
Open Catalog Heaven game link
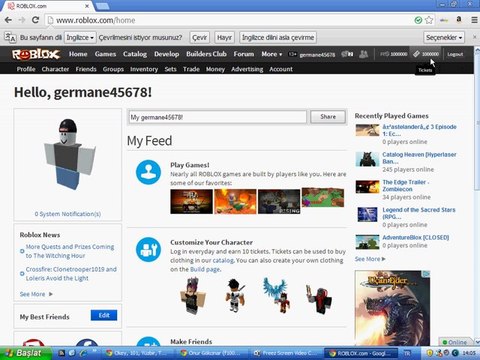(419, 158)
